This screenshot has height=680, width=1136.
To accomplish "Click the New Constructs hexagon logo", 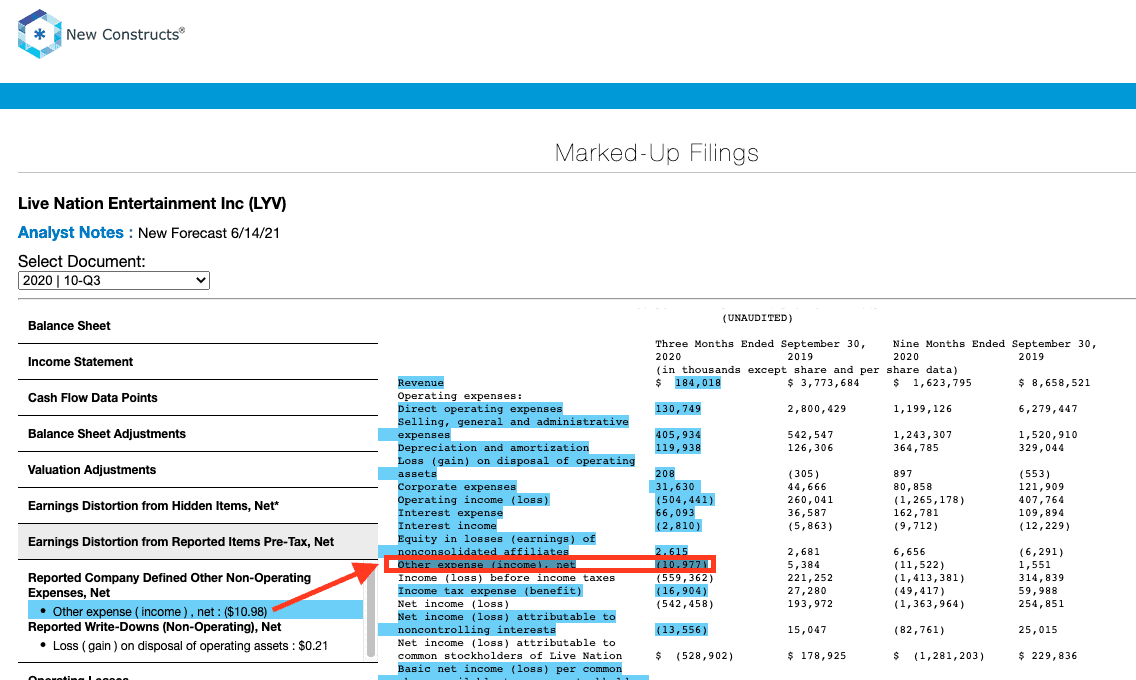I will click(39, 33).
